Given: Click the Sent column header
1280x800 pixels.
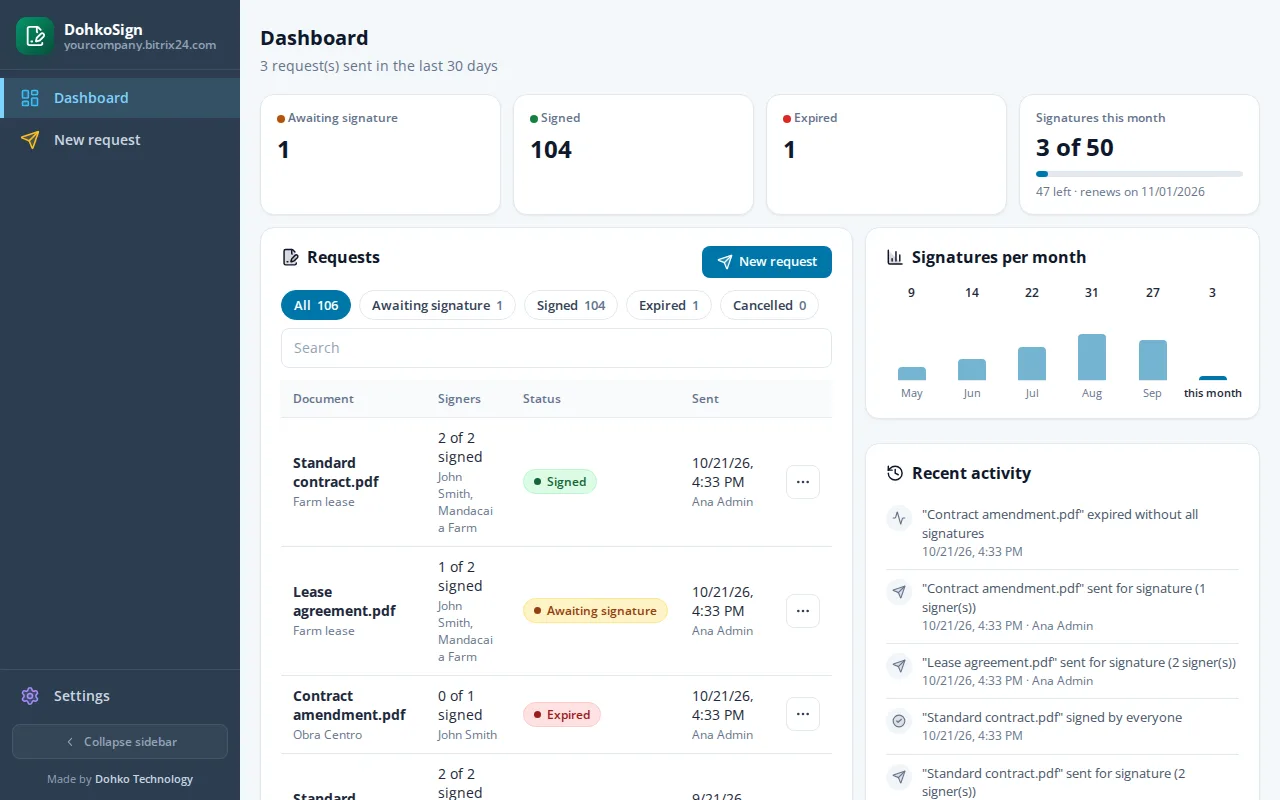Looking at the screenshot, I should [x=705, y=399].
